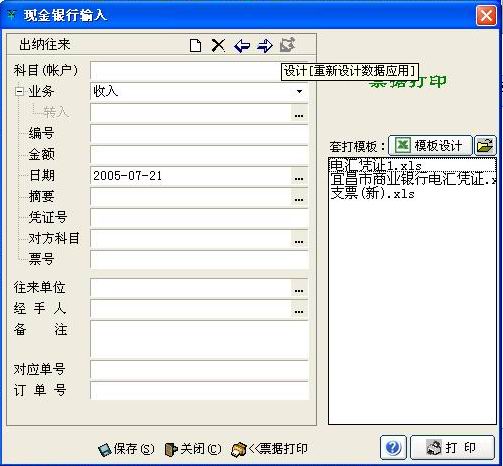Click the 打印 print button
This screenshot has width=503, height=466.
click(452, 447)
